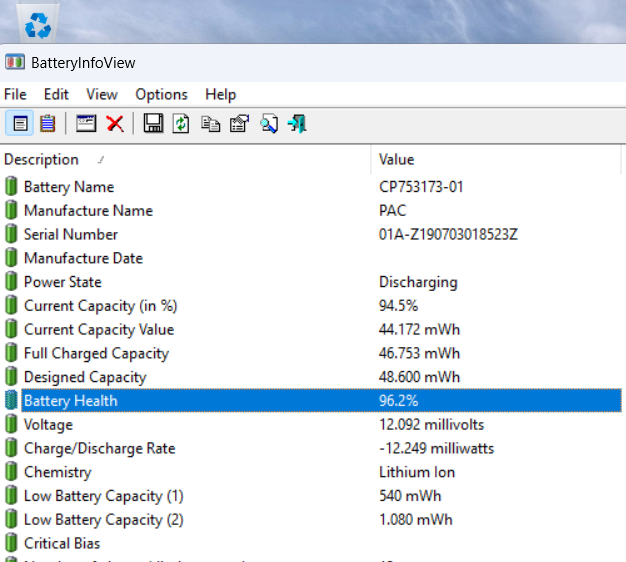Switch to Battery Information view toolbar icon
The width and height of the screenshot is (626, 562).
coord(20,123)
